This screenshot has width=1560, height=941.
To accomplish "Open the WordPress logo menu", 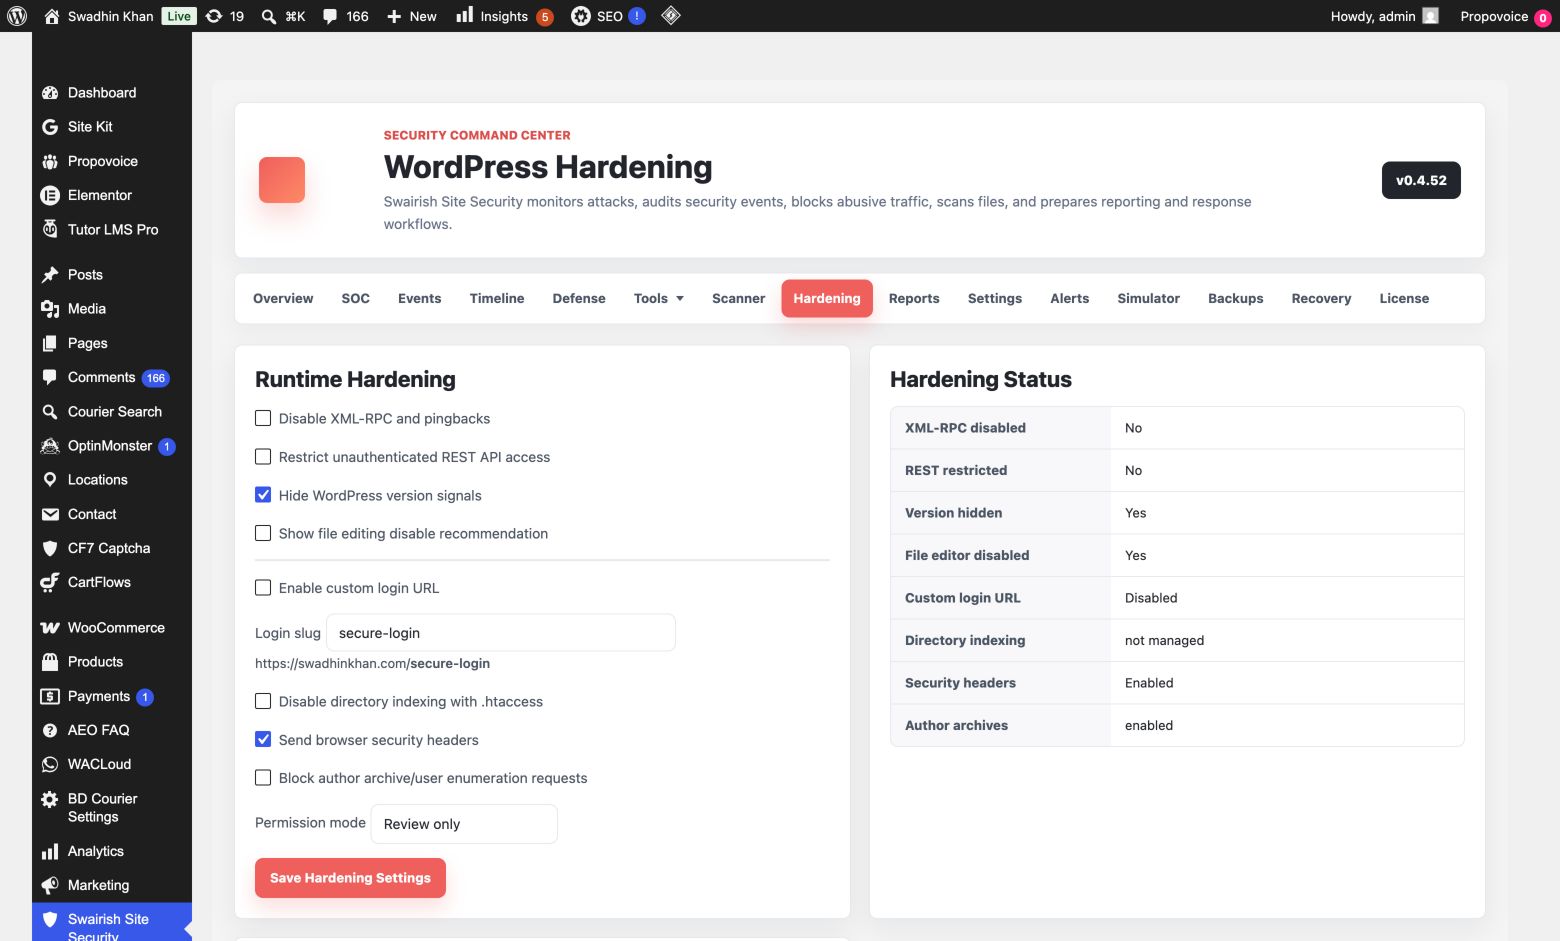I will (17, 16).
